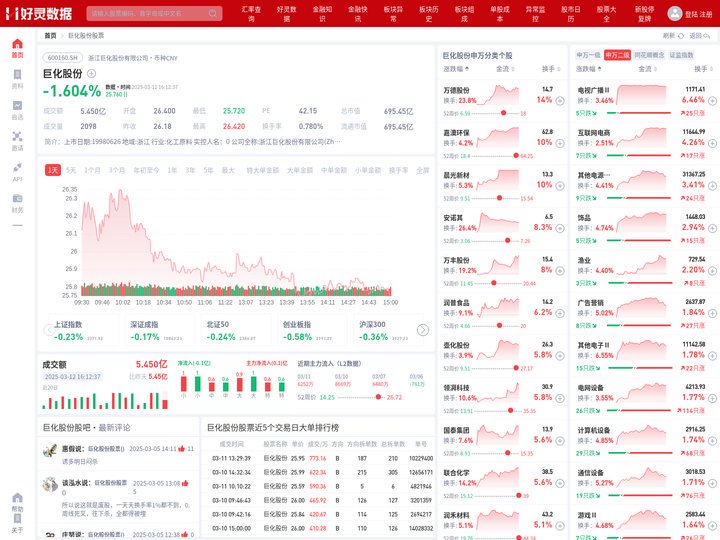This screenshot has width=720, height=540.
Task: Open 金融知识 in top navigation
Action: (x=322, y=14)
